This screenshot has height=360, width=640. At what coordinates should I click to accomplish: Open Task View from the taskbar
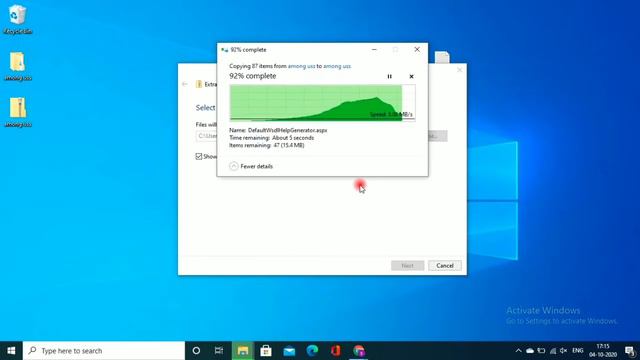pos(219,351)
